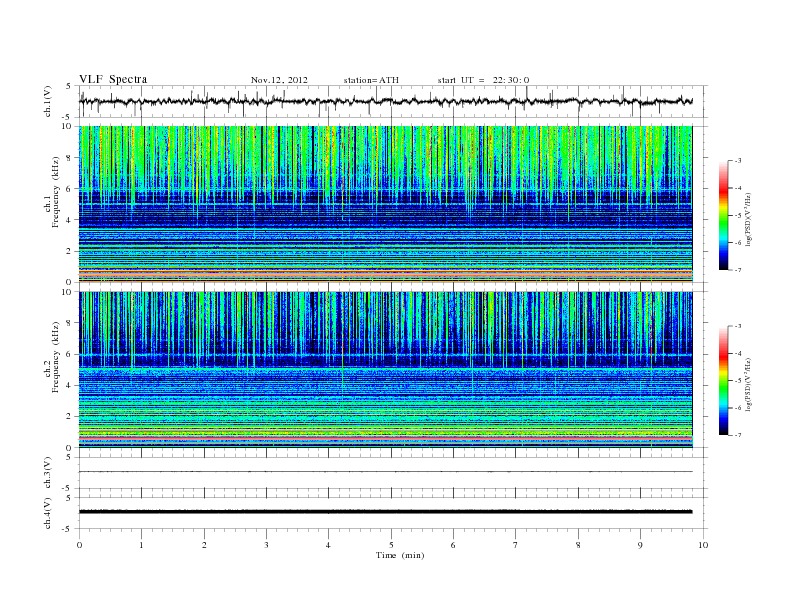Click the ch.1 color bar 'log(PSD)(V²/Hz)' label
The image size is (792, 612).
[x=748, y=220]
